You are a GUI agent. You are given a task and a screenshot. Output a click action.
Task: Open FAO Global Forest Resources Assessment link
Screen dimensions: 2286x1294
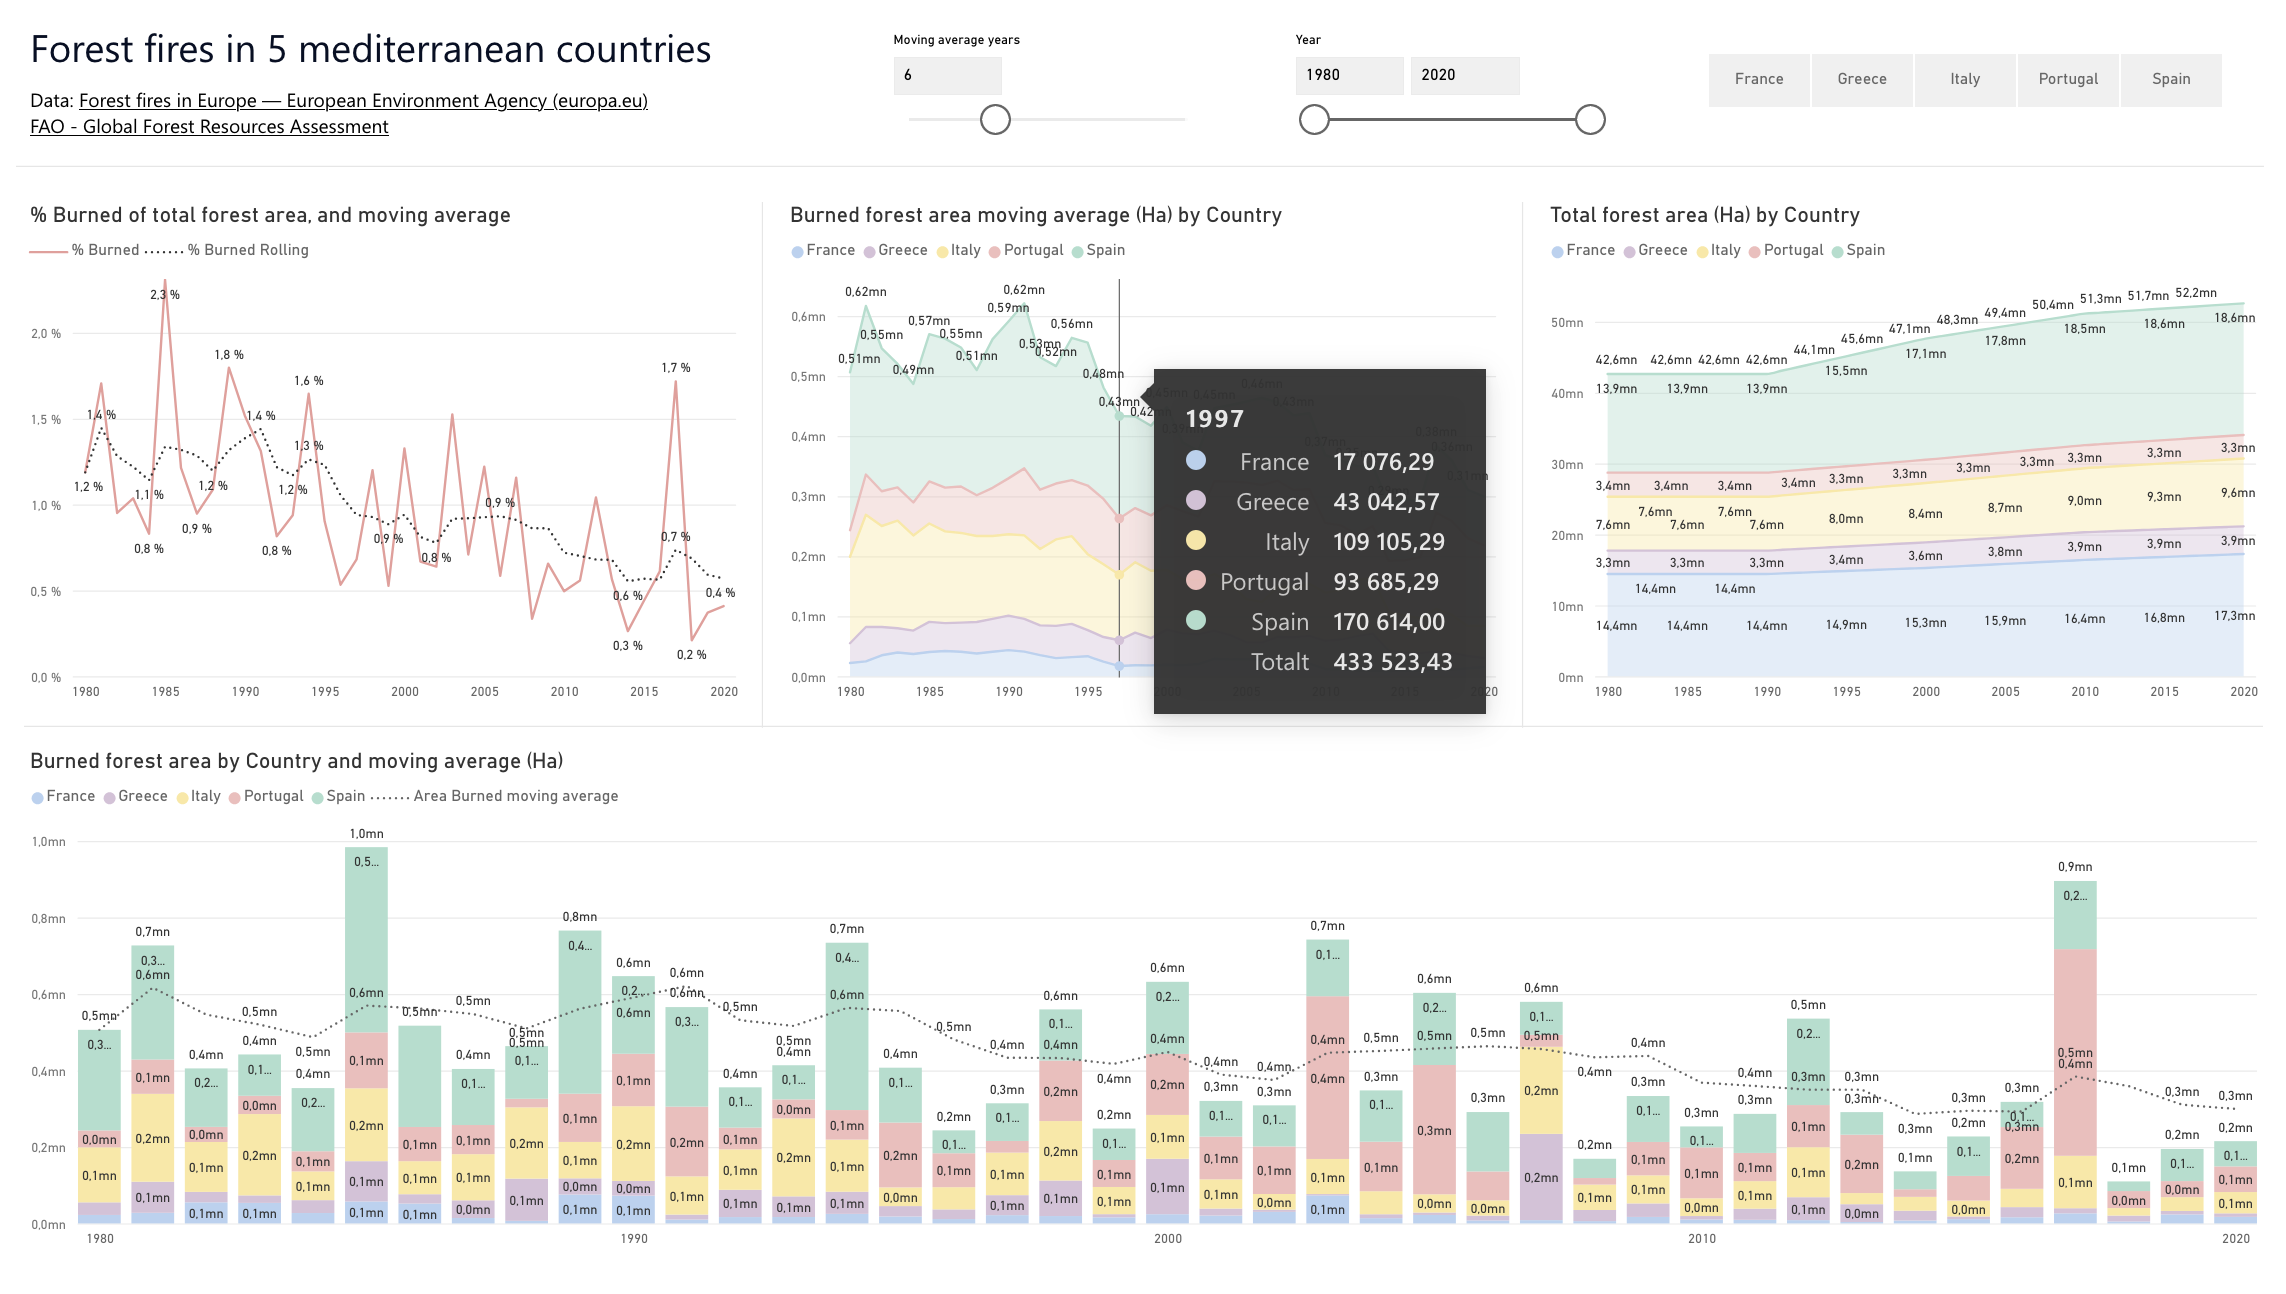[x=209, y=127]
